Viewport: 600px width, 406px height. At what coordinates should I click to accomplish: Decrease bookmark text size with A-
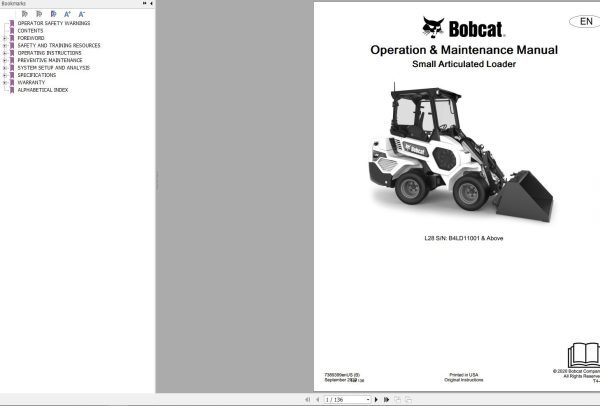coord(82,14)
